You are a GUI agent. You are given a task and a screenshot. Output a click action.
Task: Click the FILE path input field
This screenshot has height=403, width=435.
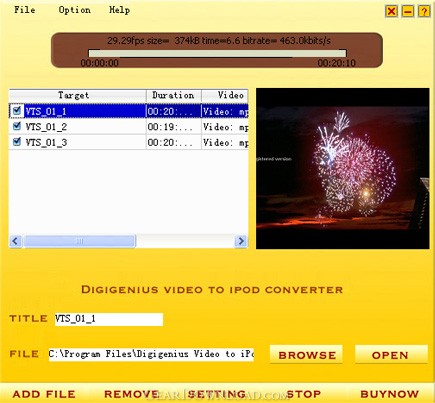[x=151, y=354]
